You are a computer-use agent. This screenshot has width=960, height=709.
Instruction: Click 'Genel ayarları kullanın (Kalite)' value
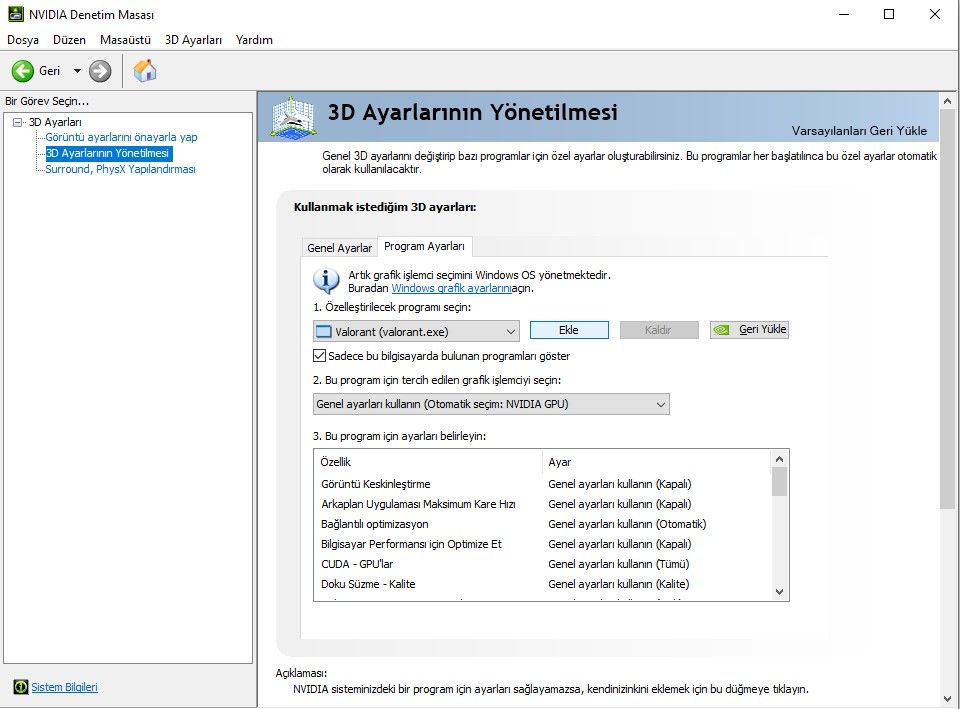point(618,584)
